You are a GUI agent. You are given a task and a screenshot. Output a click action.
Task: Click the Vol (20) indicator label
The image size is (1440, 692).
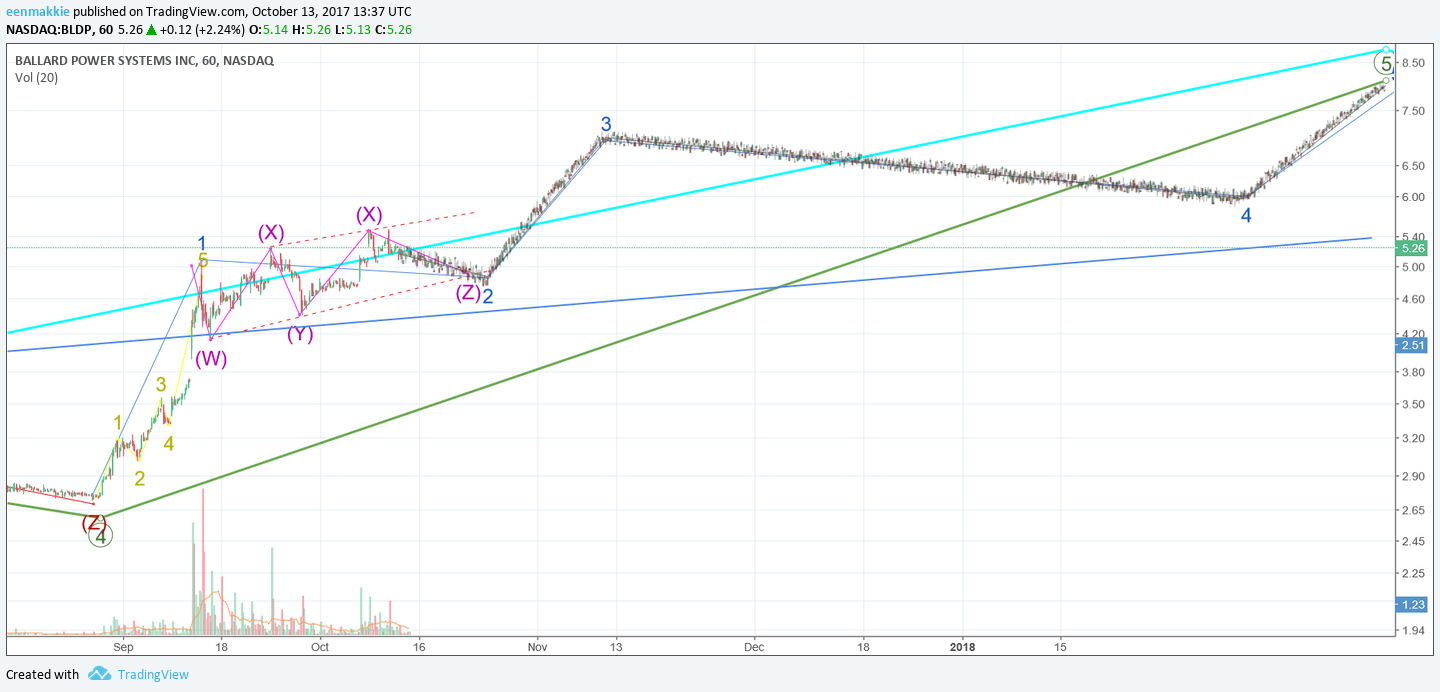tap(36, 78)
